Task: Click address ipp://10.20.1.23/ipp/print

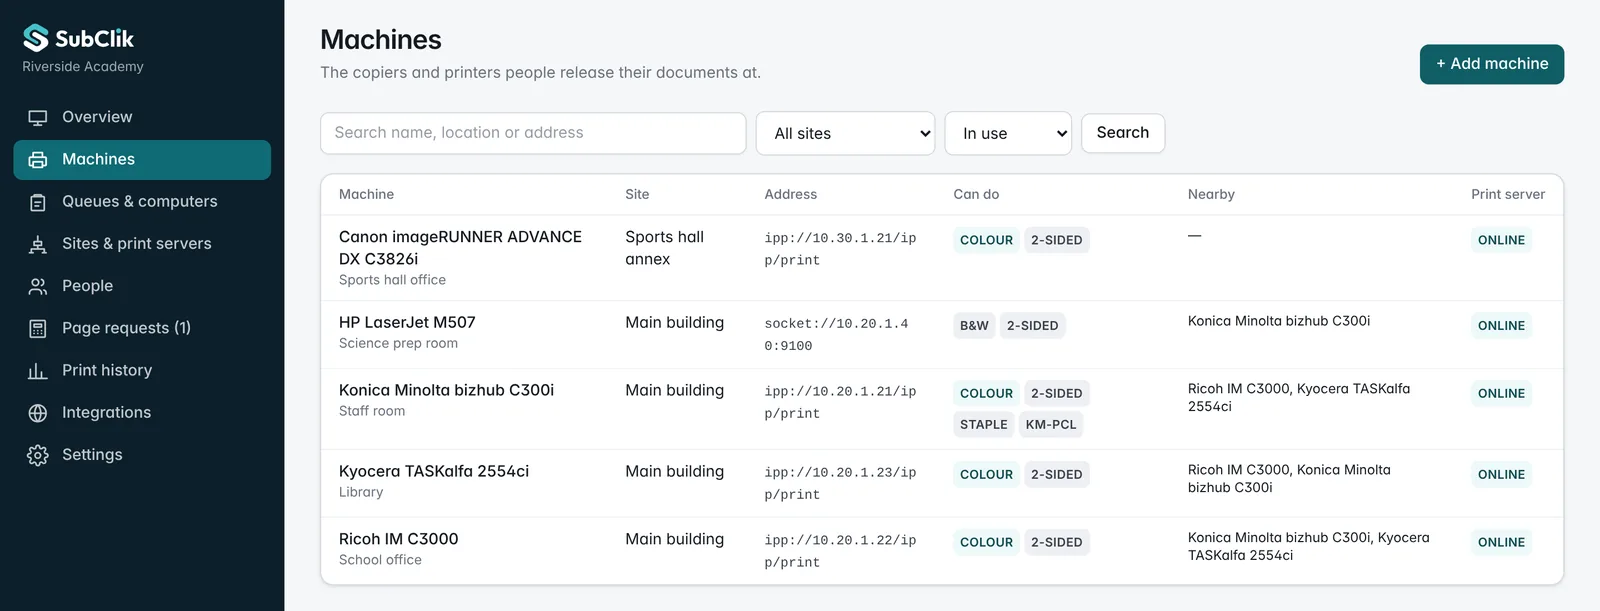Action: [x=840, y=483]
